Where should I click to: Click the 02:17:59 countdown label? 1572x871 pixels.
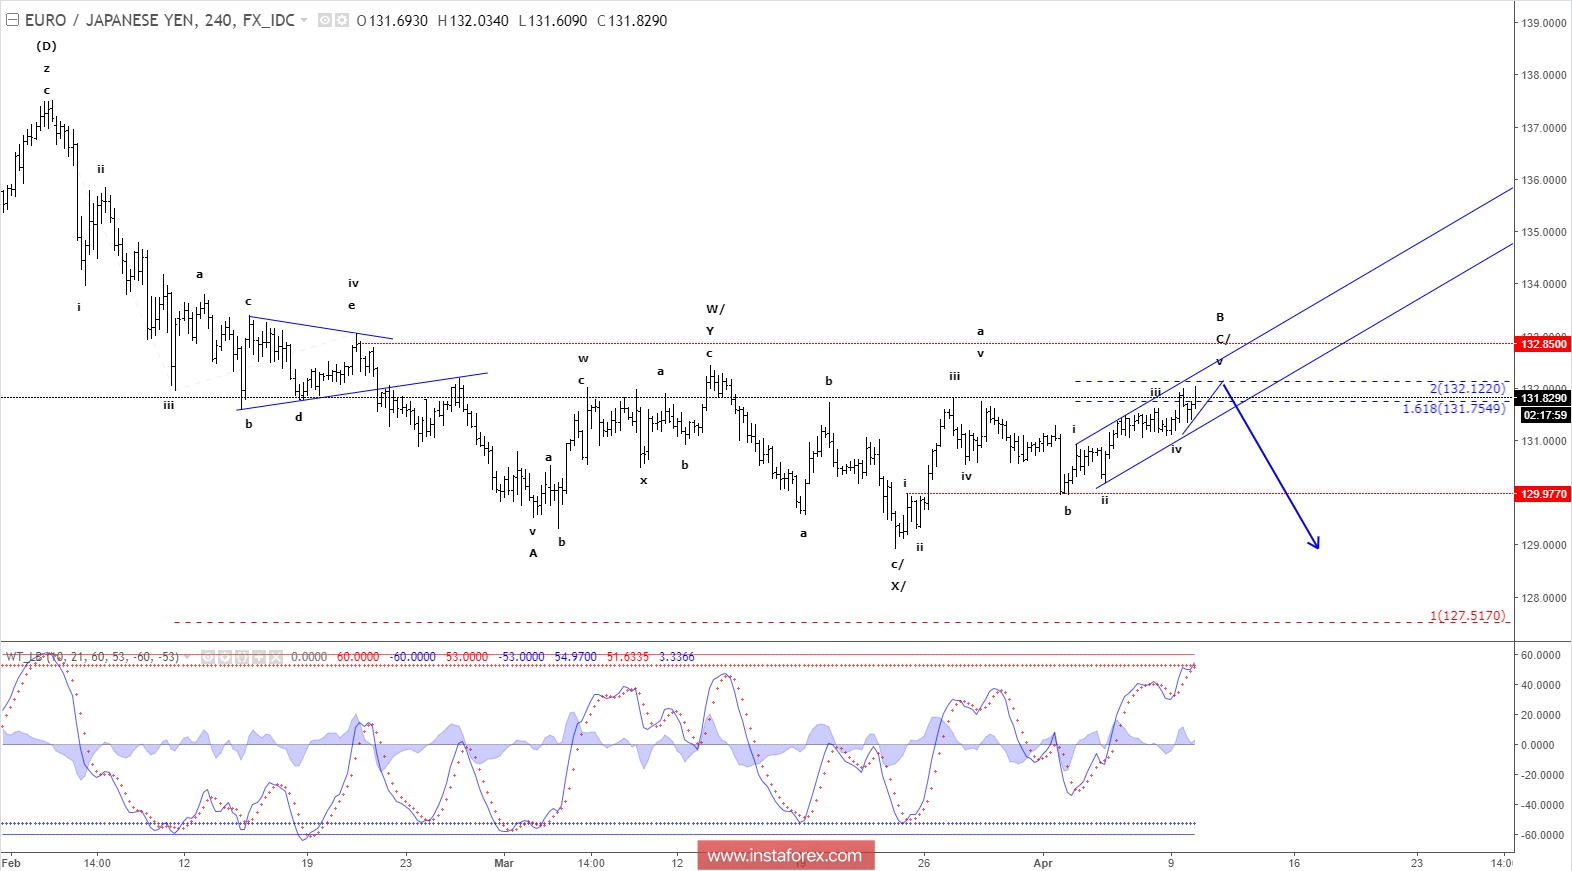(x=1544, y=415)
